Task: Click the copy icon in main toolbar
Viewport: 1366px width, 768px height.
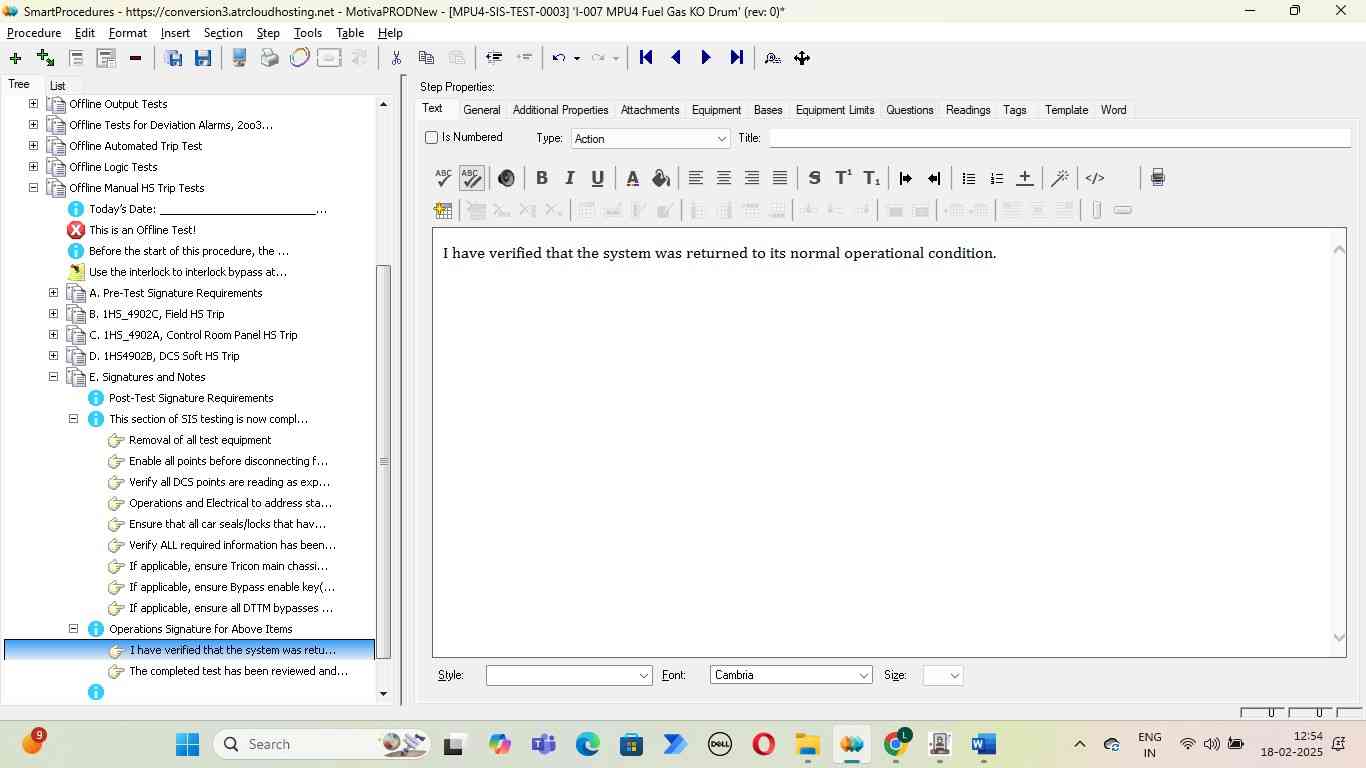Action: coord(426,58)
